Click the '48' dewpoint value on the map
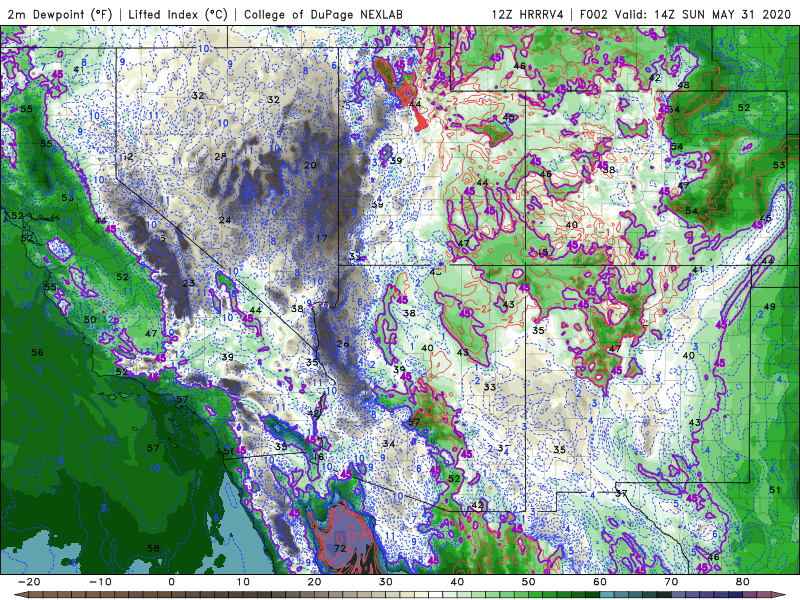 coord(683,85)
